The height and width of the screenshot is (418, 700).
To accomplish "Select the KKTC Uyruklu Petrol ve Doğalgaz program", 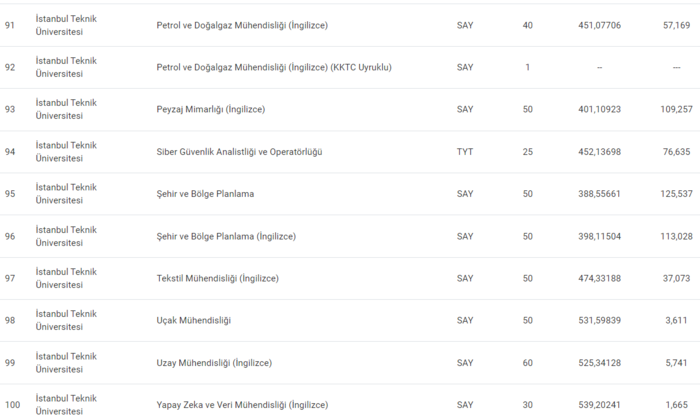I will click(x=275, y=67).
